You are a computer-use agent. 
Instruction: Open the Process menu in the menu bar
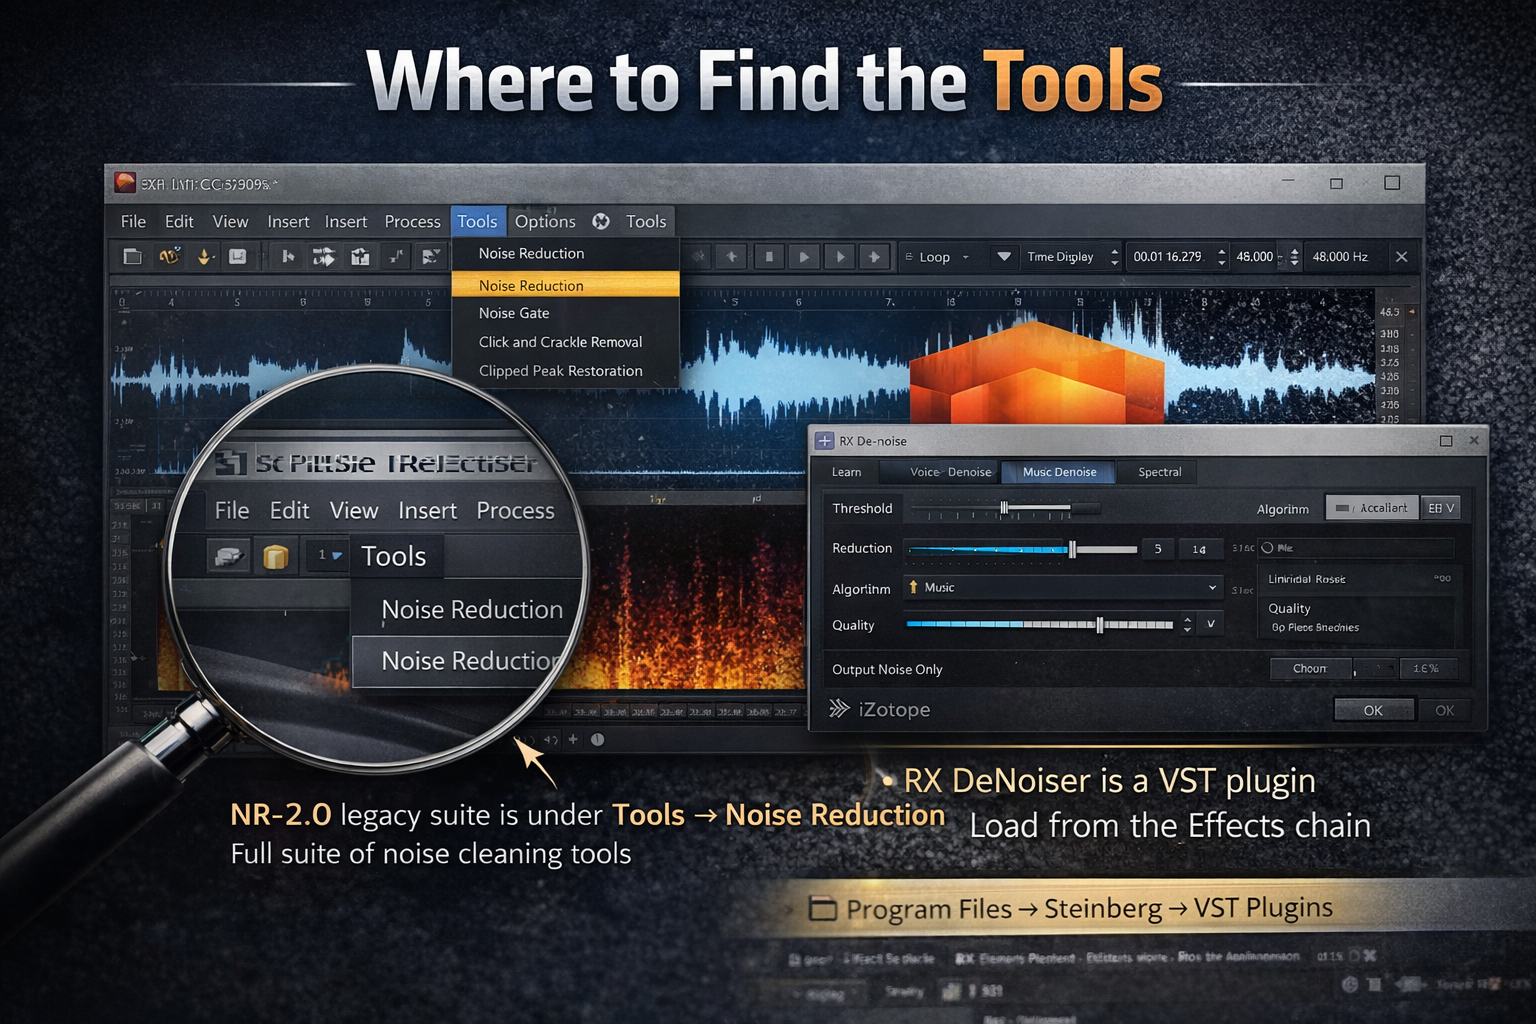pyautogui.click(x=412, y=221)
